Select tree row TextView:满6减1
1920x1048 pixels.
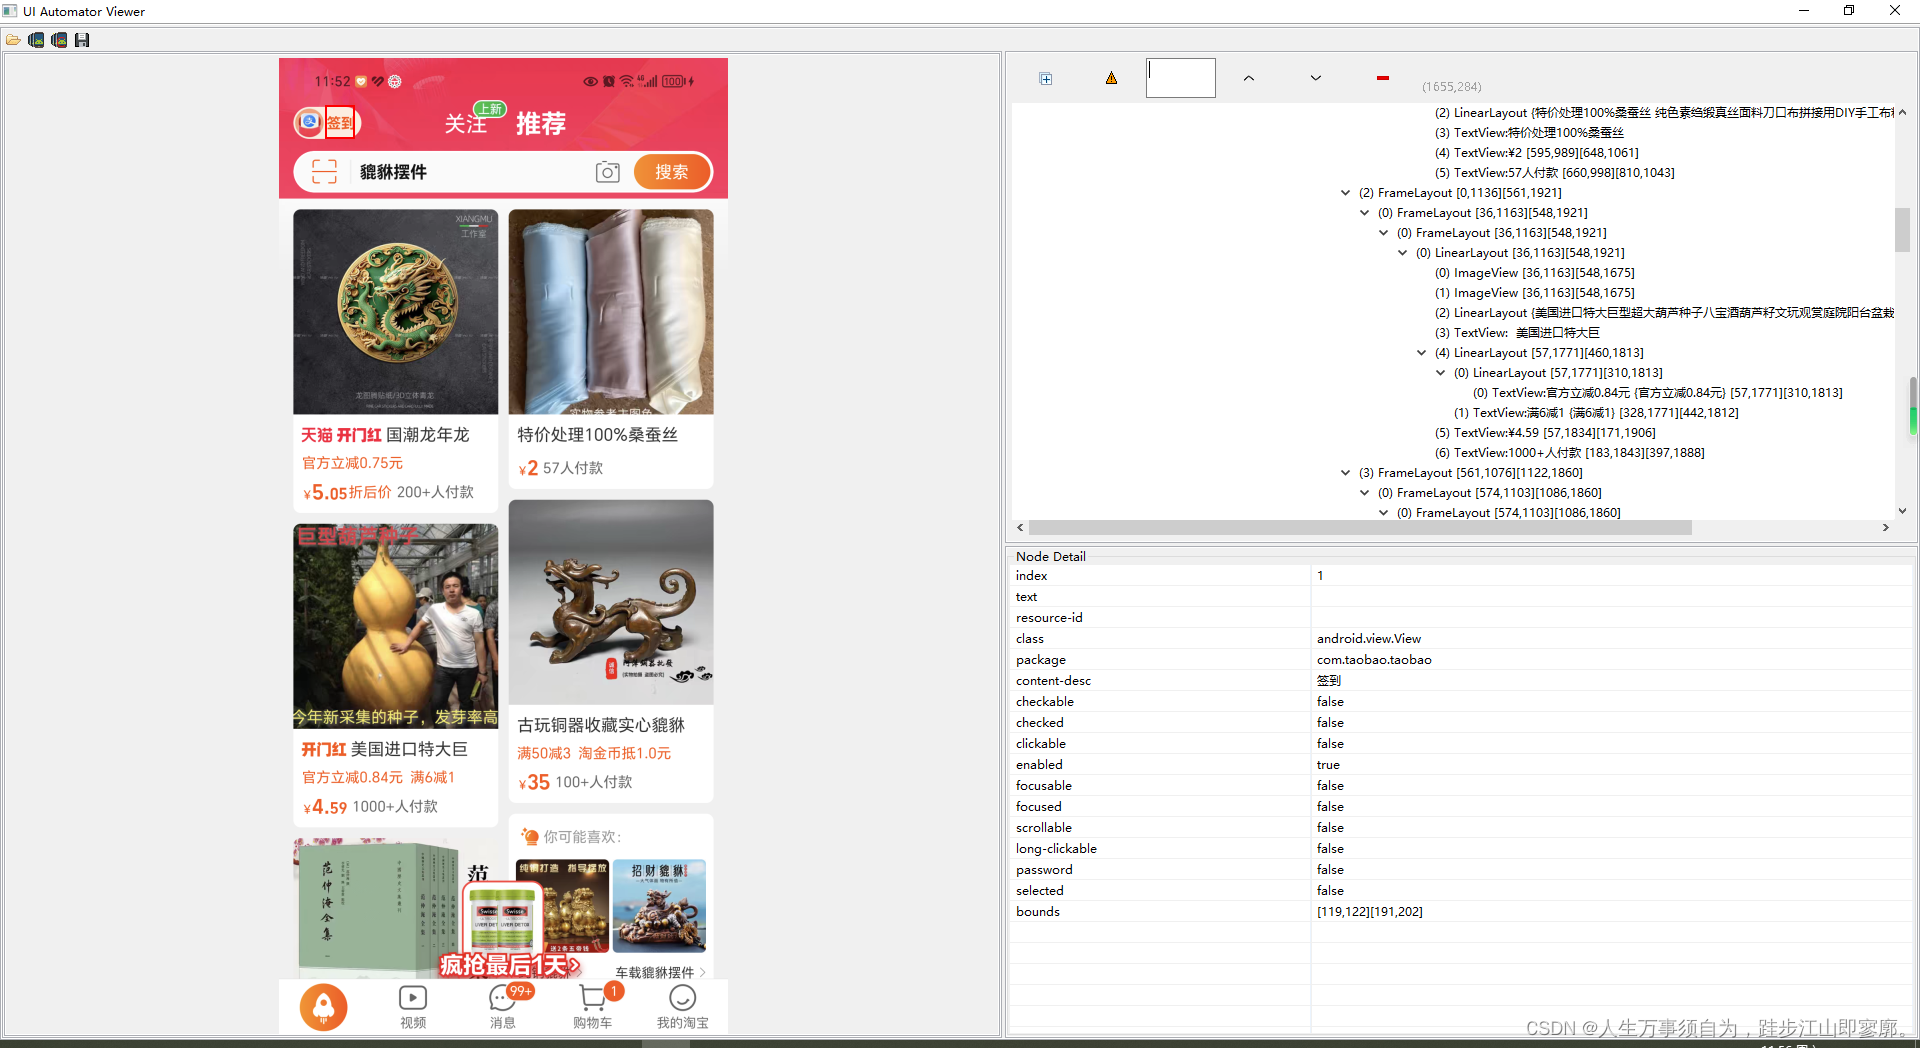click(x=1596, y=413)
